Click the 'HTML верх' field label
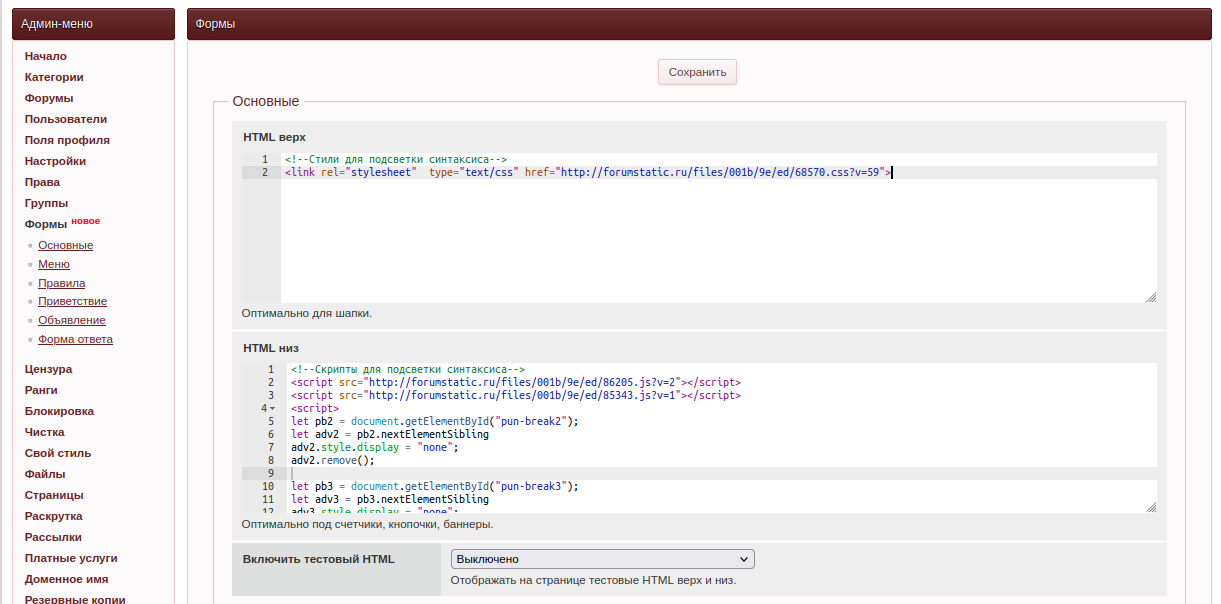The image size is (1221, 604). 274,136
